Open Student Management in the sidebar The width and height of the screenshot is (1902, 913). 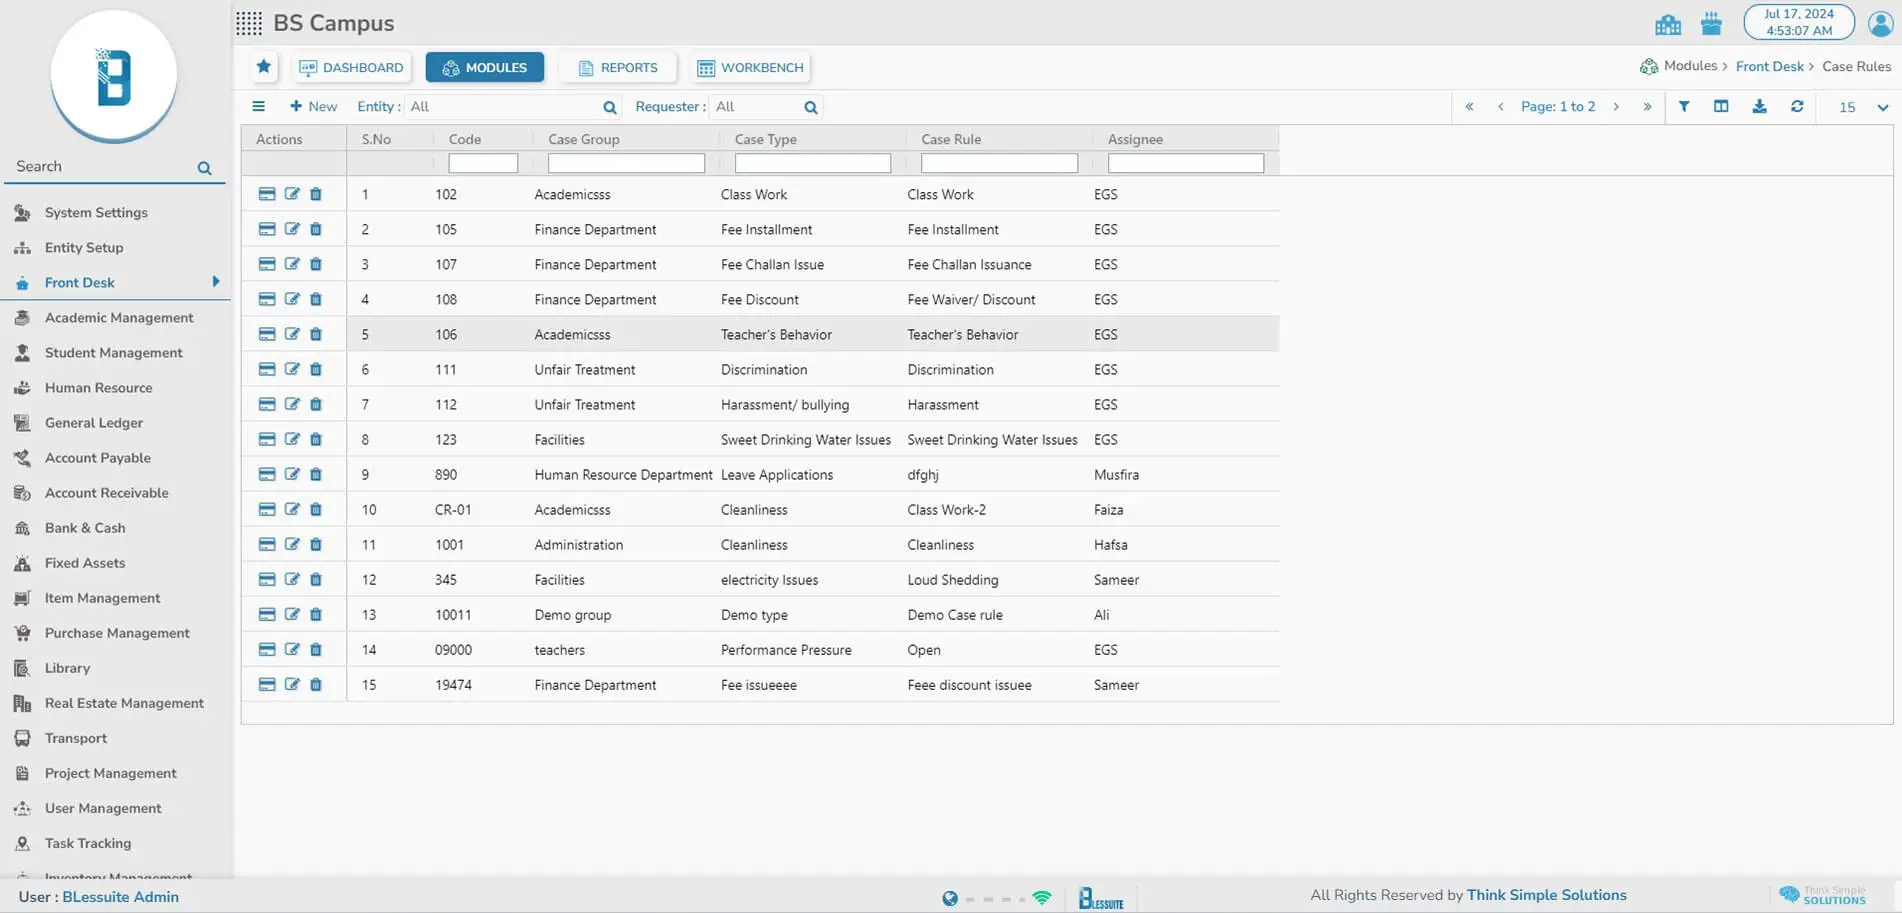[113, 353]
